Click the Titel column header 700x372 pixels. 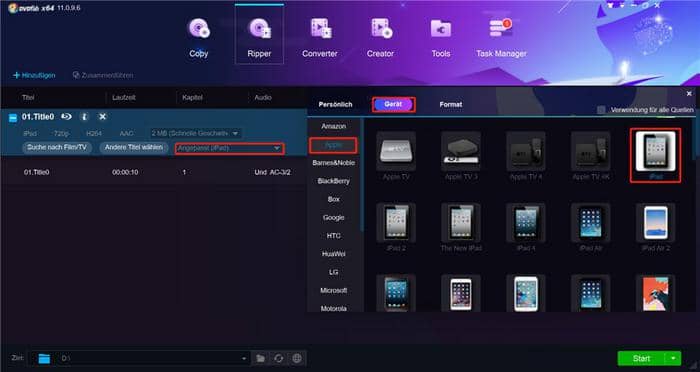(28, 97)
